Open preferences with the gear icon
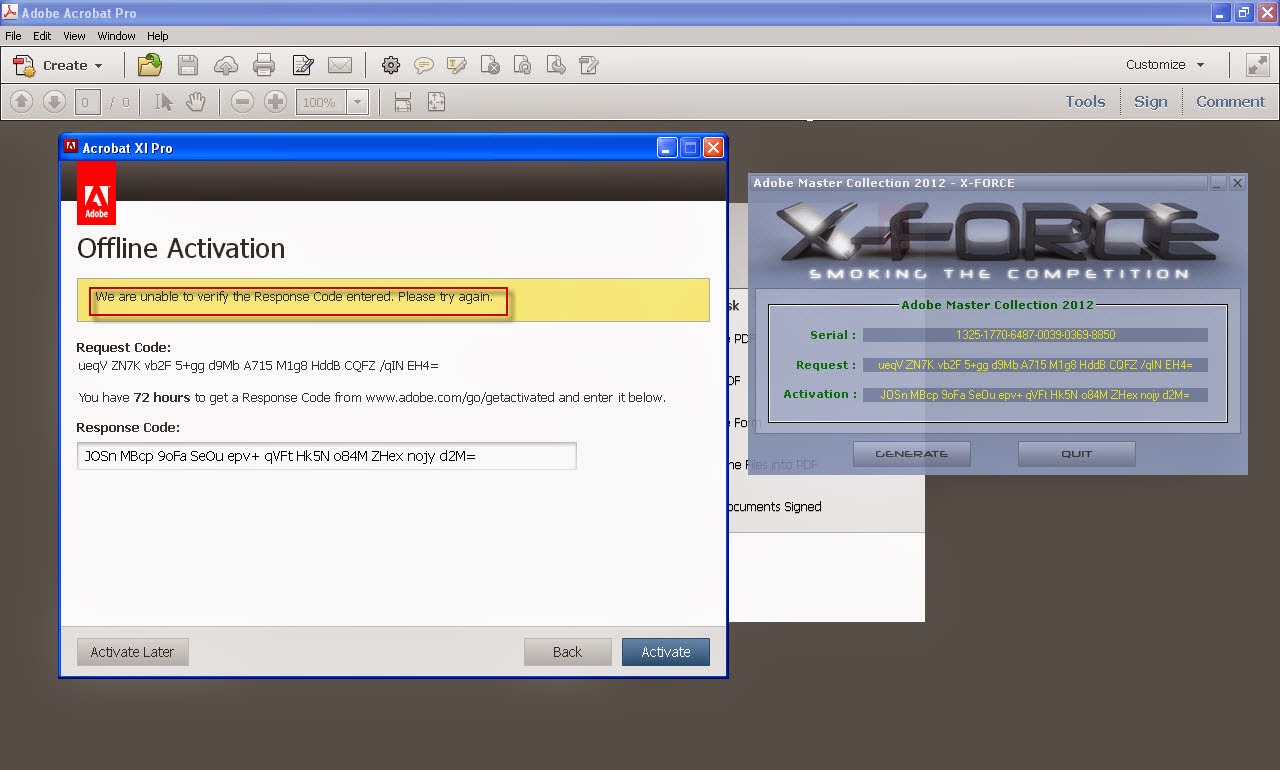The width and height of the screenshot is (1280, 770). click(391, 65)
